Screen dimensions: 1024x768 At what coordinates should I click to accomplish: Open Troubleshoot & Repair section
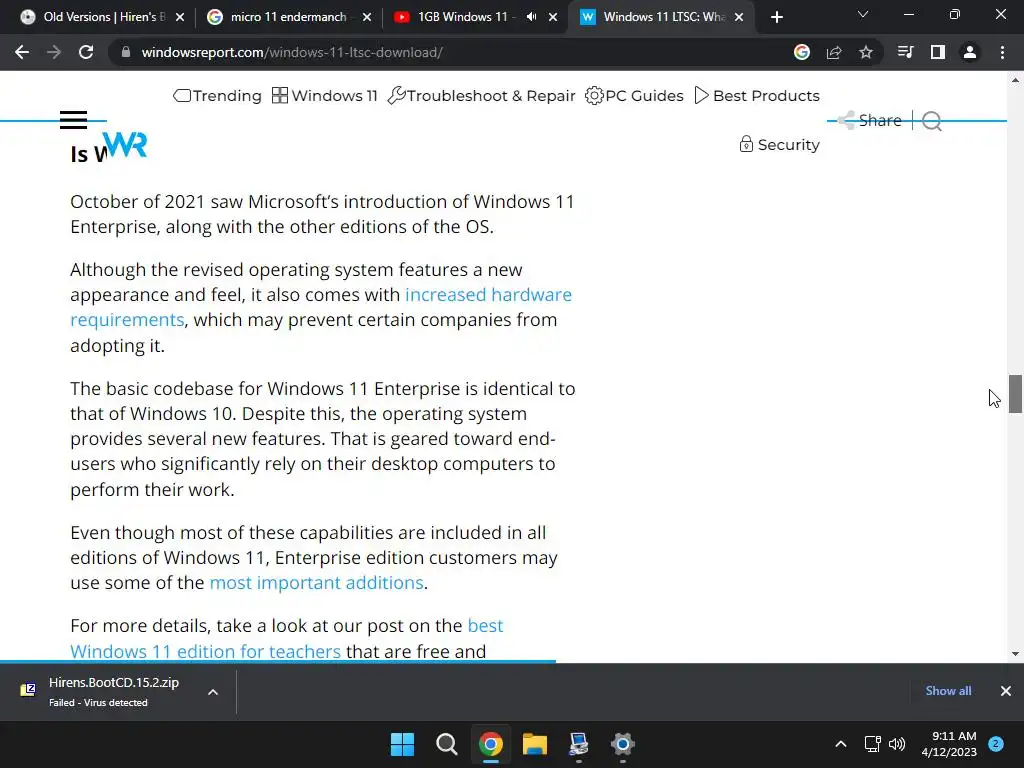pyautogui.click(x=481, y=95)
